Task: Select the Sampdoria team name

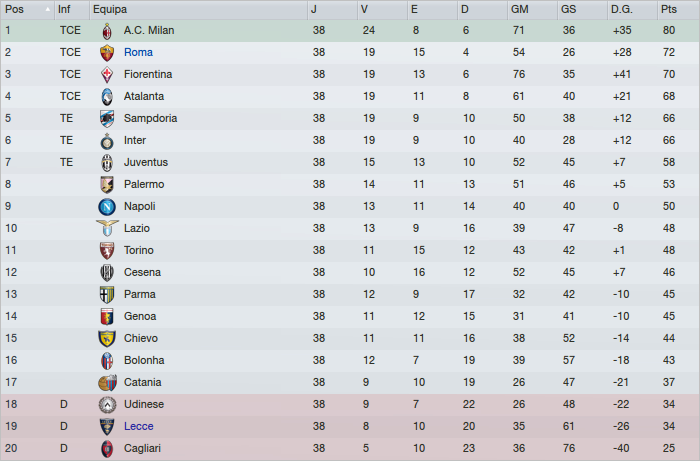Action: click(x=150, y=118)
